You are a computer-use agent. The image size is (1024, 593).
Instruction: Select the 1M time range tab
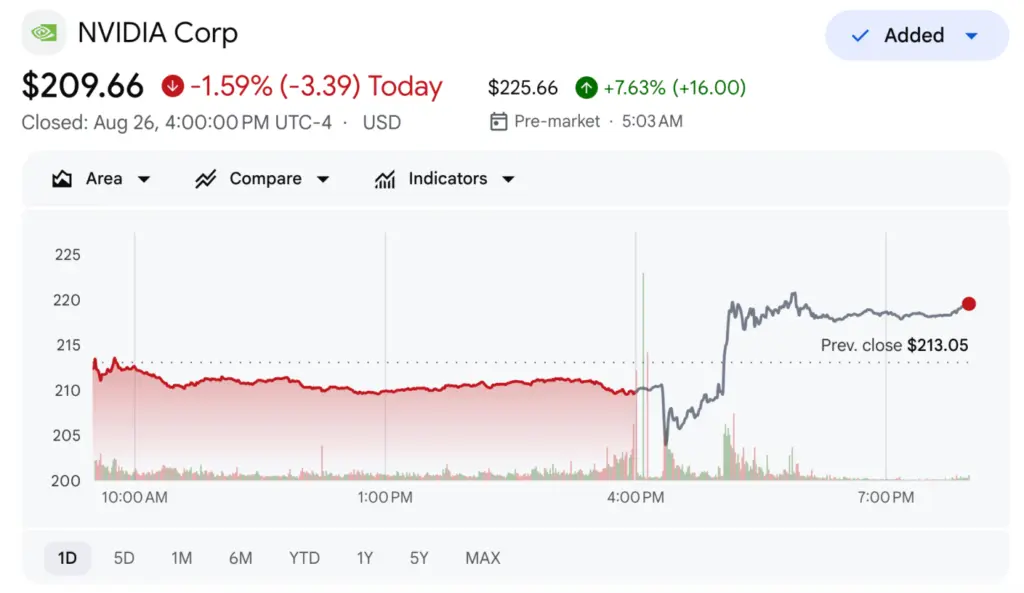coord(182,558)
